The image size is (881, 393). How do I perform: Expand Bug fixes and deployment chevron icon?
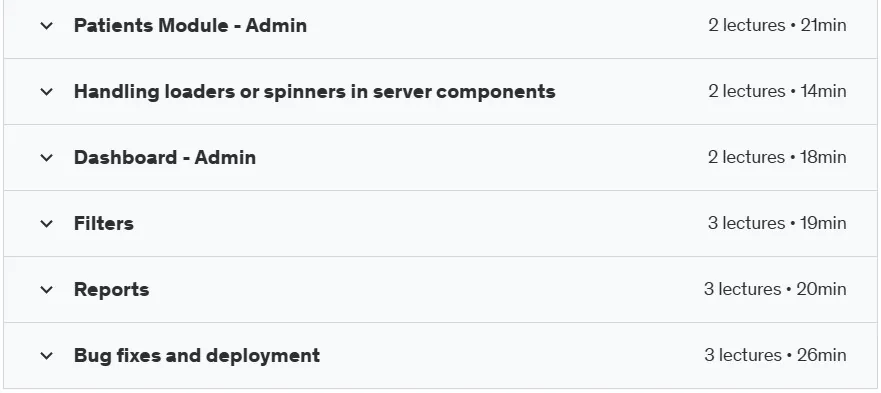coord(47,356)
